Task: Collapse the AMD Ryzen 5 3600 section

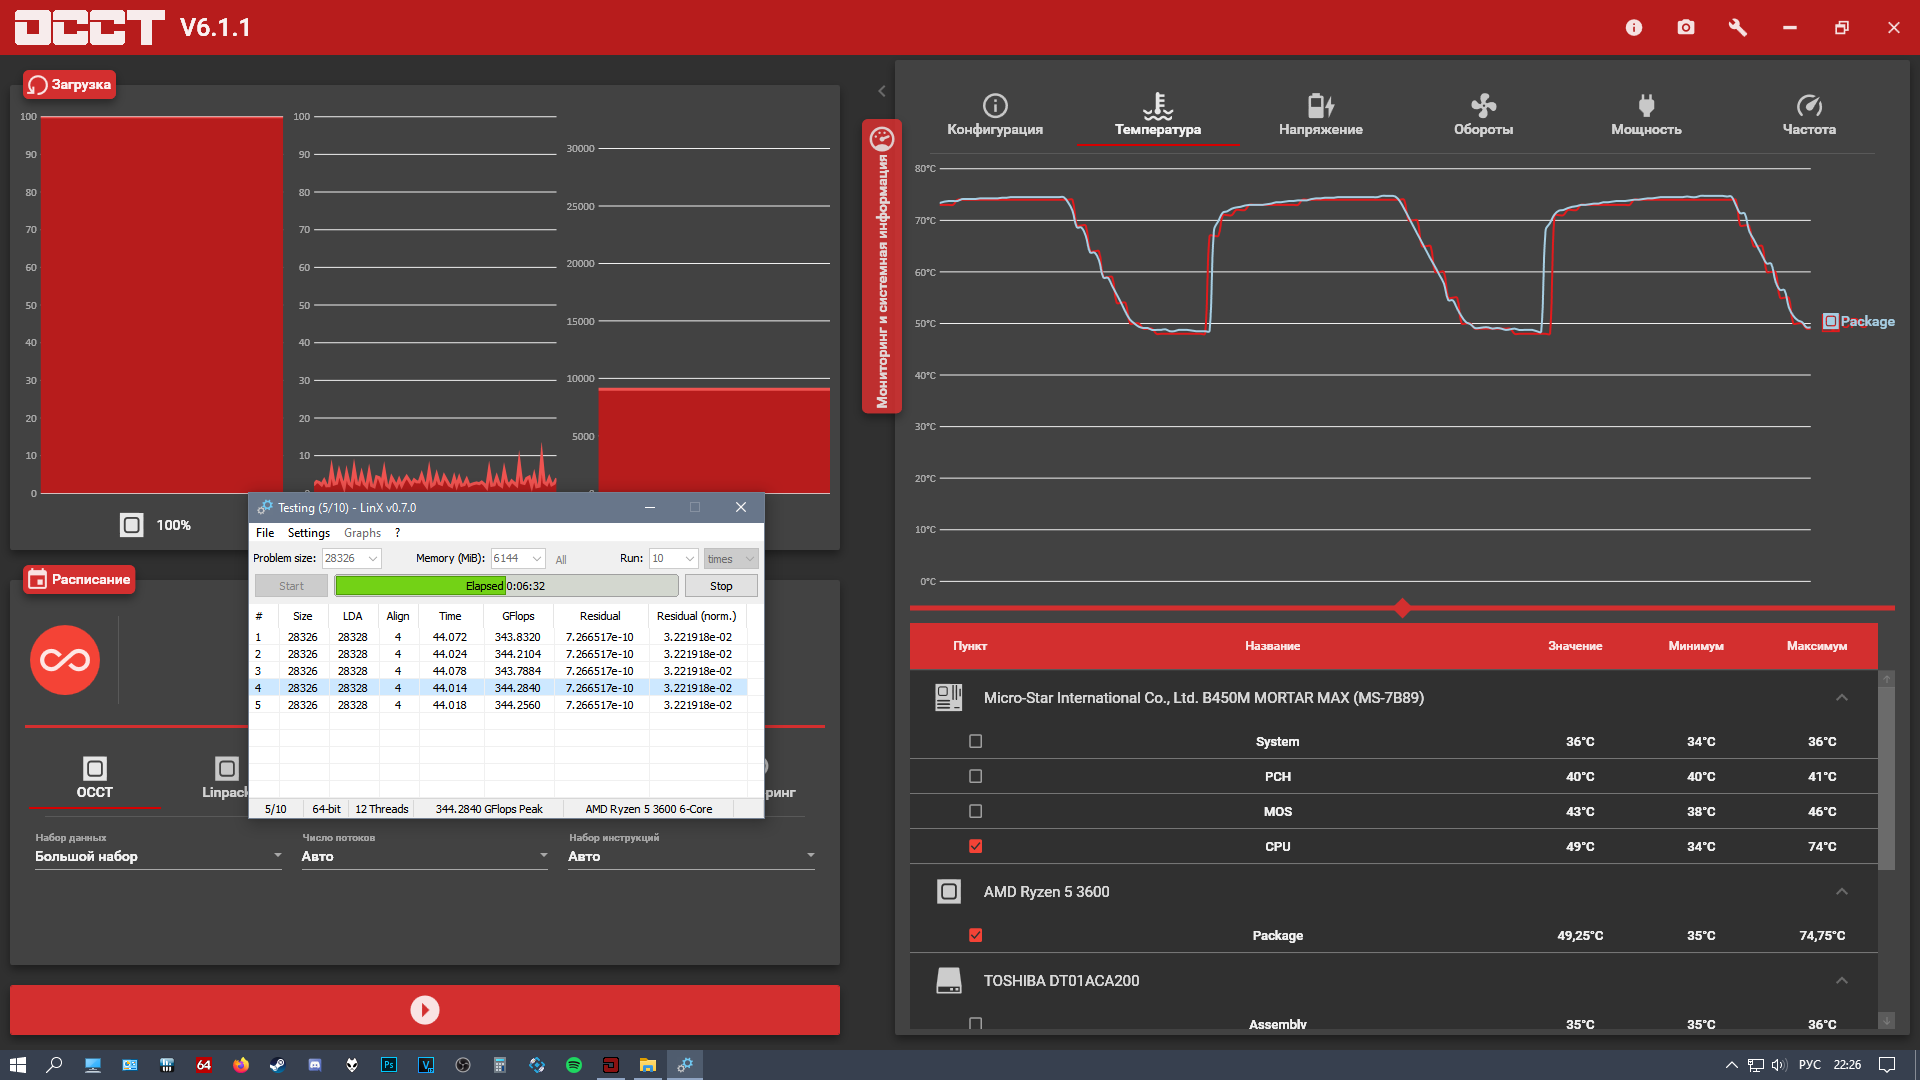Action: (1841, 891)
